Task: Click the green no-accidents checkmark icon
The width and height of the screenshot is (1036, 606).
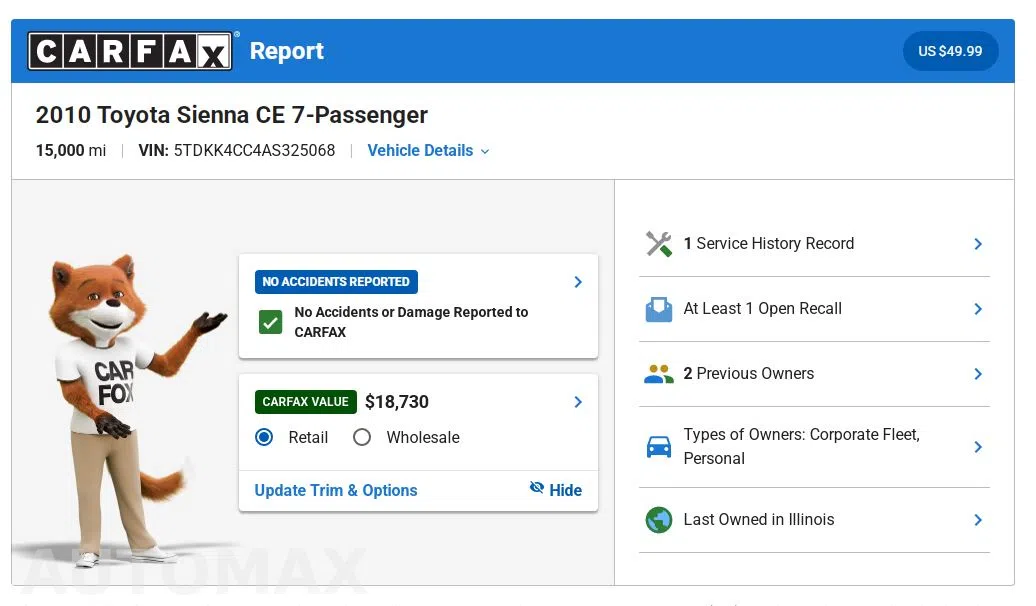Action: click(x=270, y=322)
